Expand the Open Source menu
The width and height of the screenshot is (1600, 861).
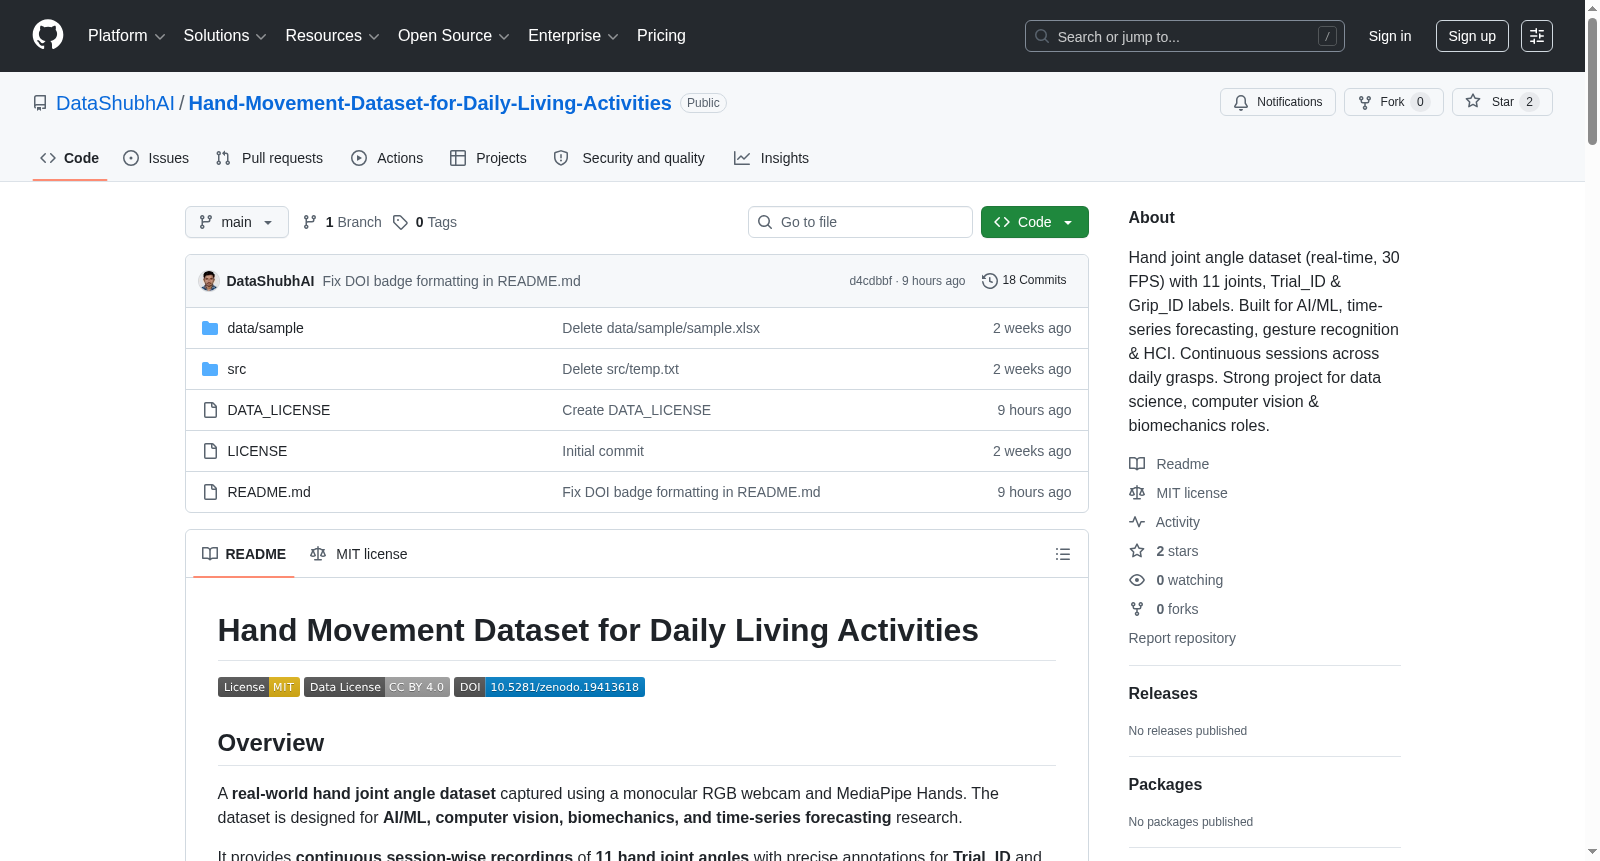pos(454,36)
